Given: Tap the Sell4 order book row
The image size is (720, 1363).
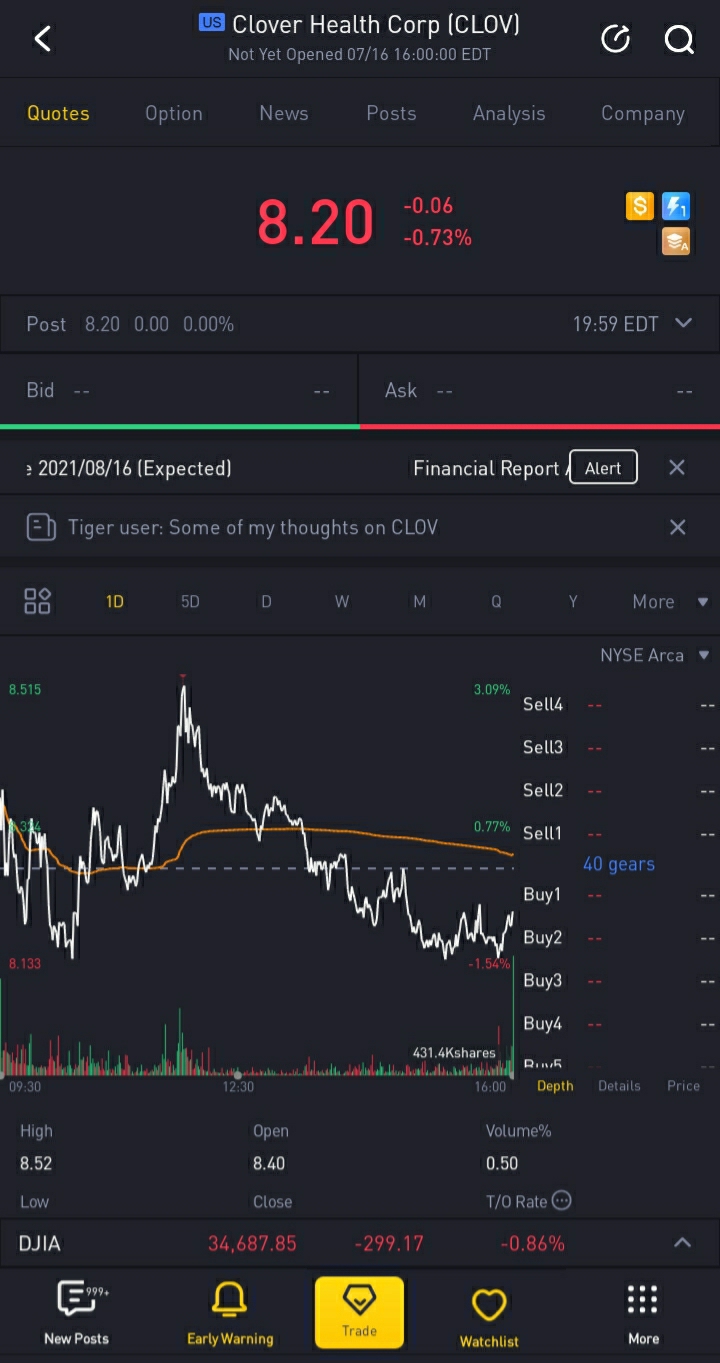Looking at the screenshot, I should click(619, 704).
